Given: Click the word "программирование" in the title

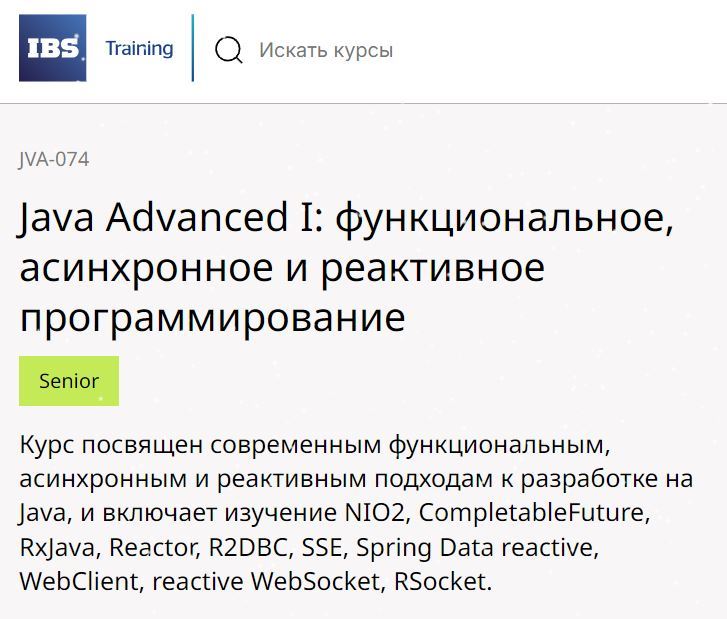Looking at the screenshot, I should pos(212,317).
